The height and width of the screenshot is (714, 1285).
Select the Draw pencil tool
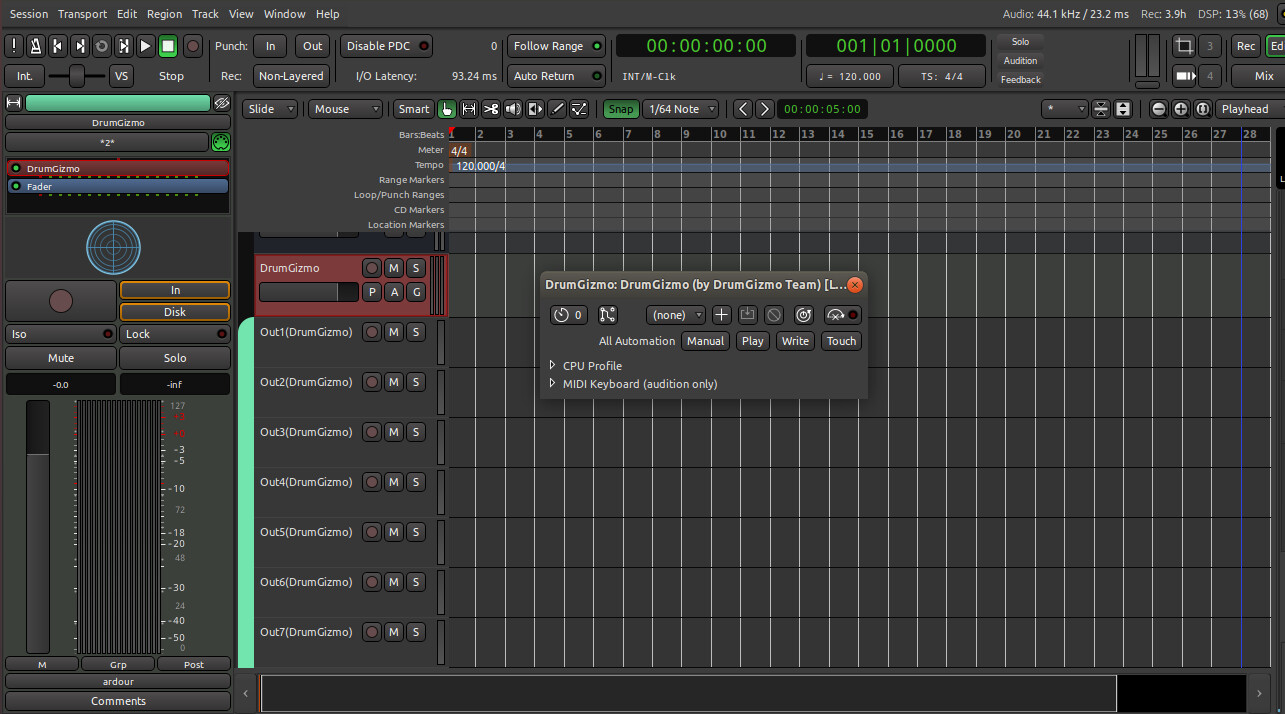pos(558,109)
